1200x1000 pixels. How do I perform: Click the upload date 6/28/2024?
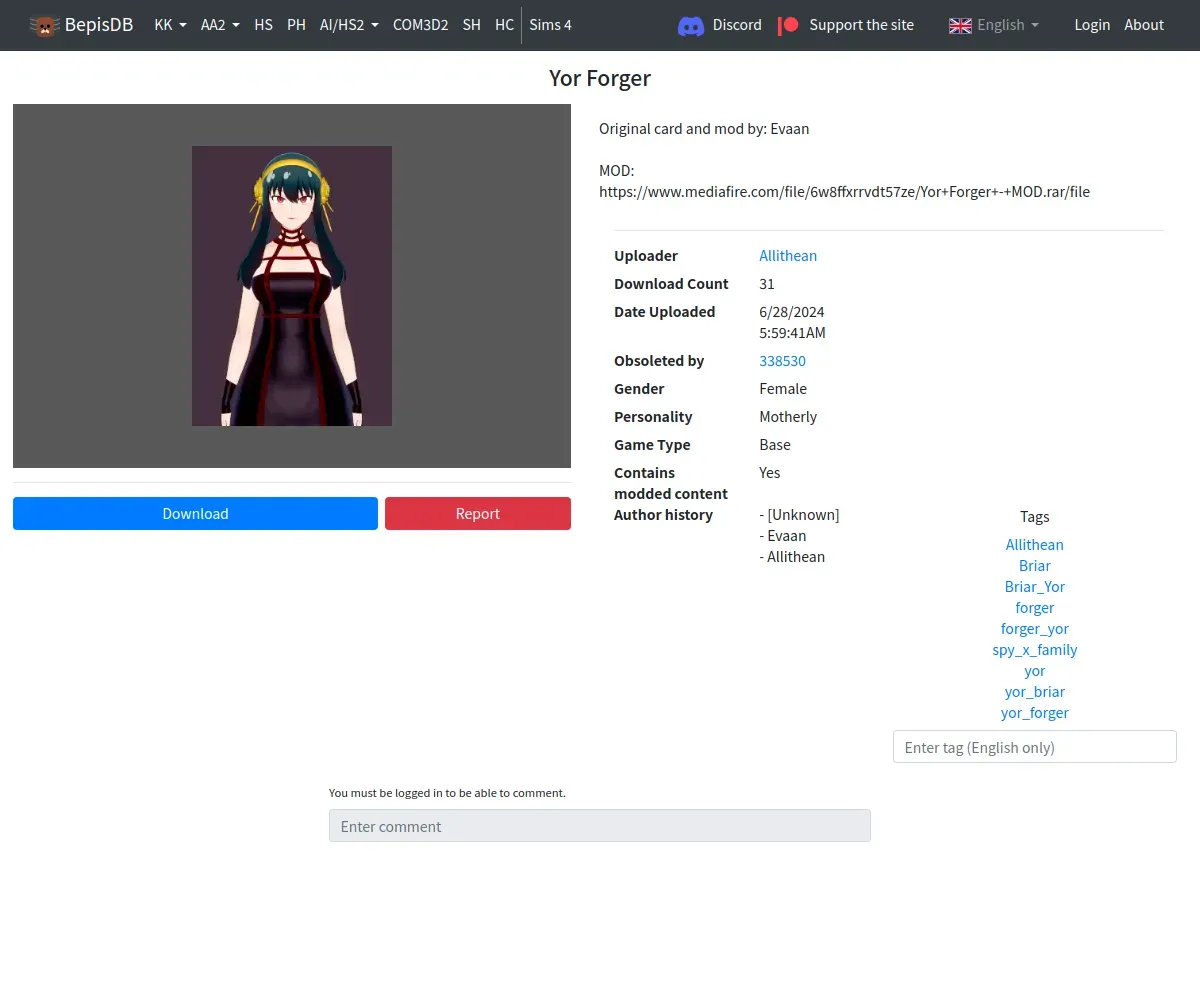792,312
